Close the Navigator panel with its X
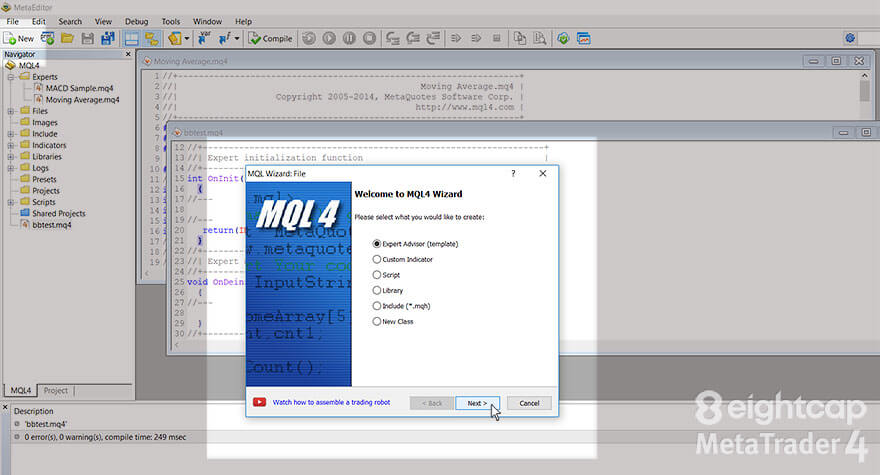 click(128, 54)
